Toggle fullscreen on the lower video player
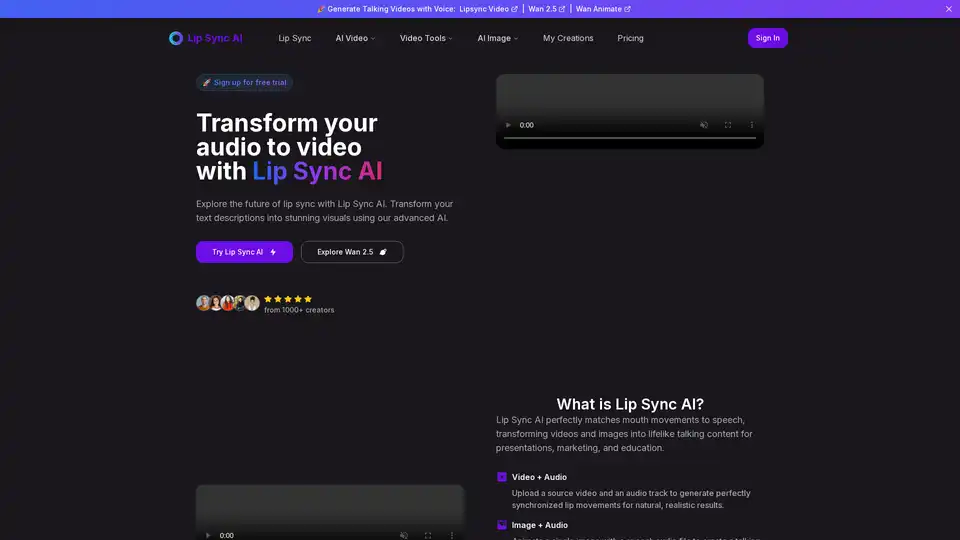Viewport: 960px width, 540px height. tap(428, 535)
